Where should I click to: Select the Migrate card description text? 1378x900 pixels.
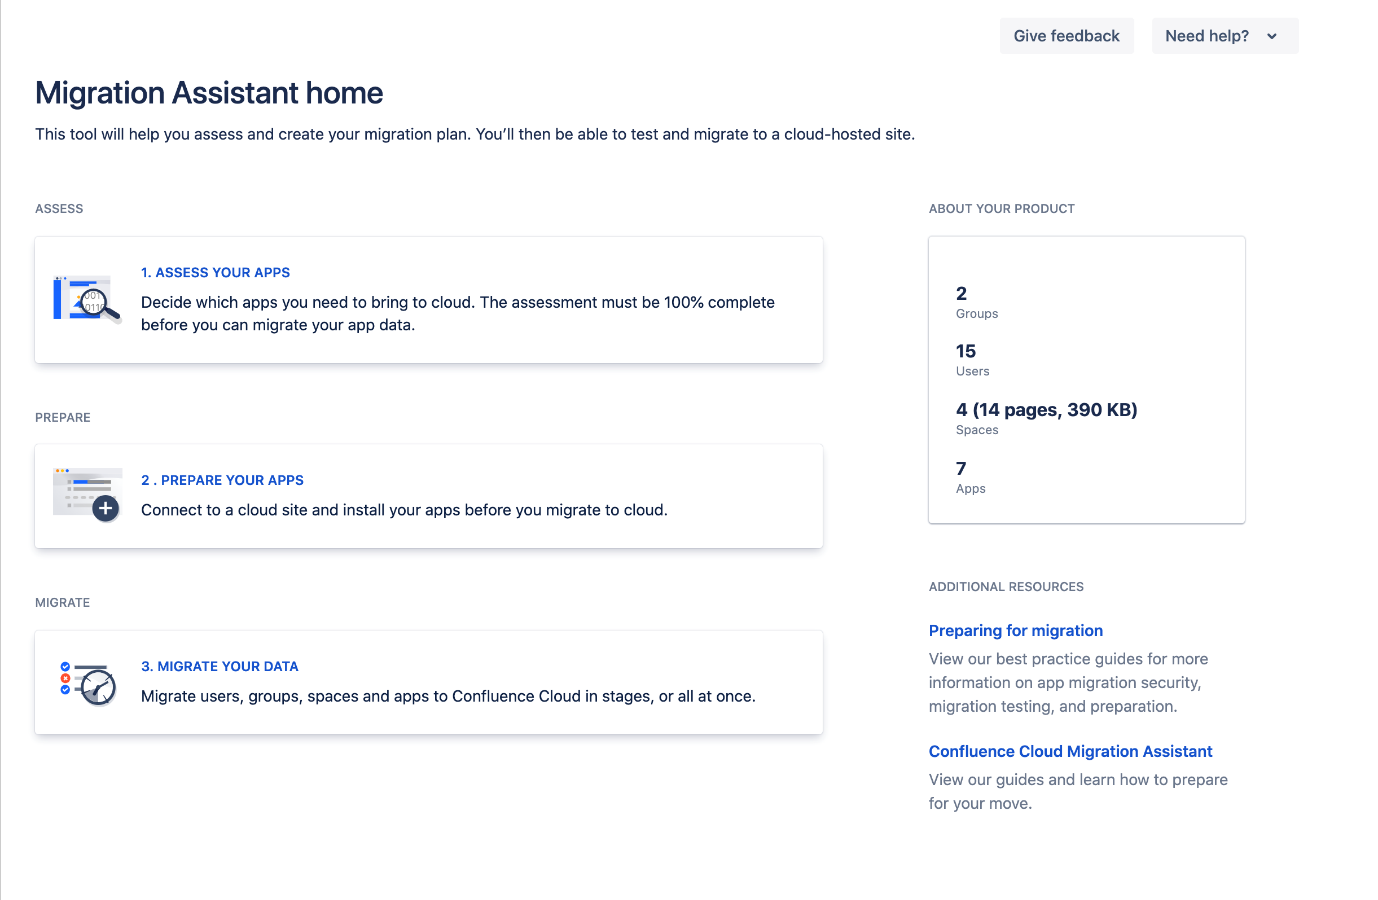click(x=448, y=696)
